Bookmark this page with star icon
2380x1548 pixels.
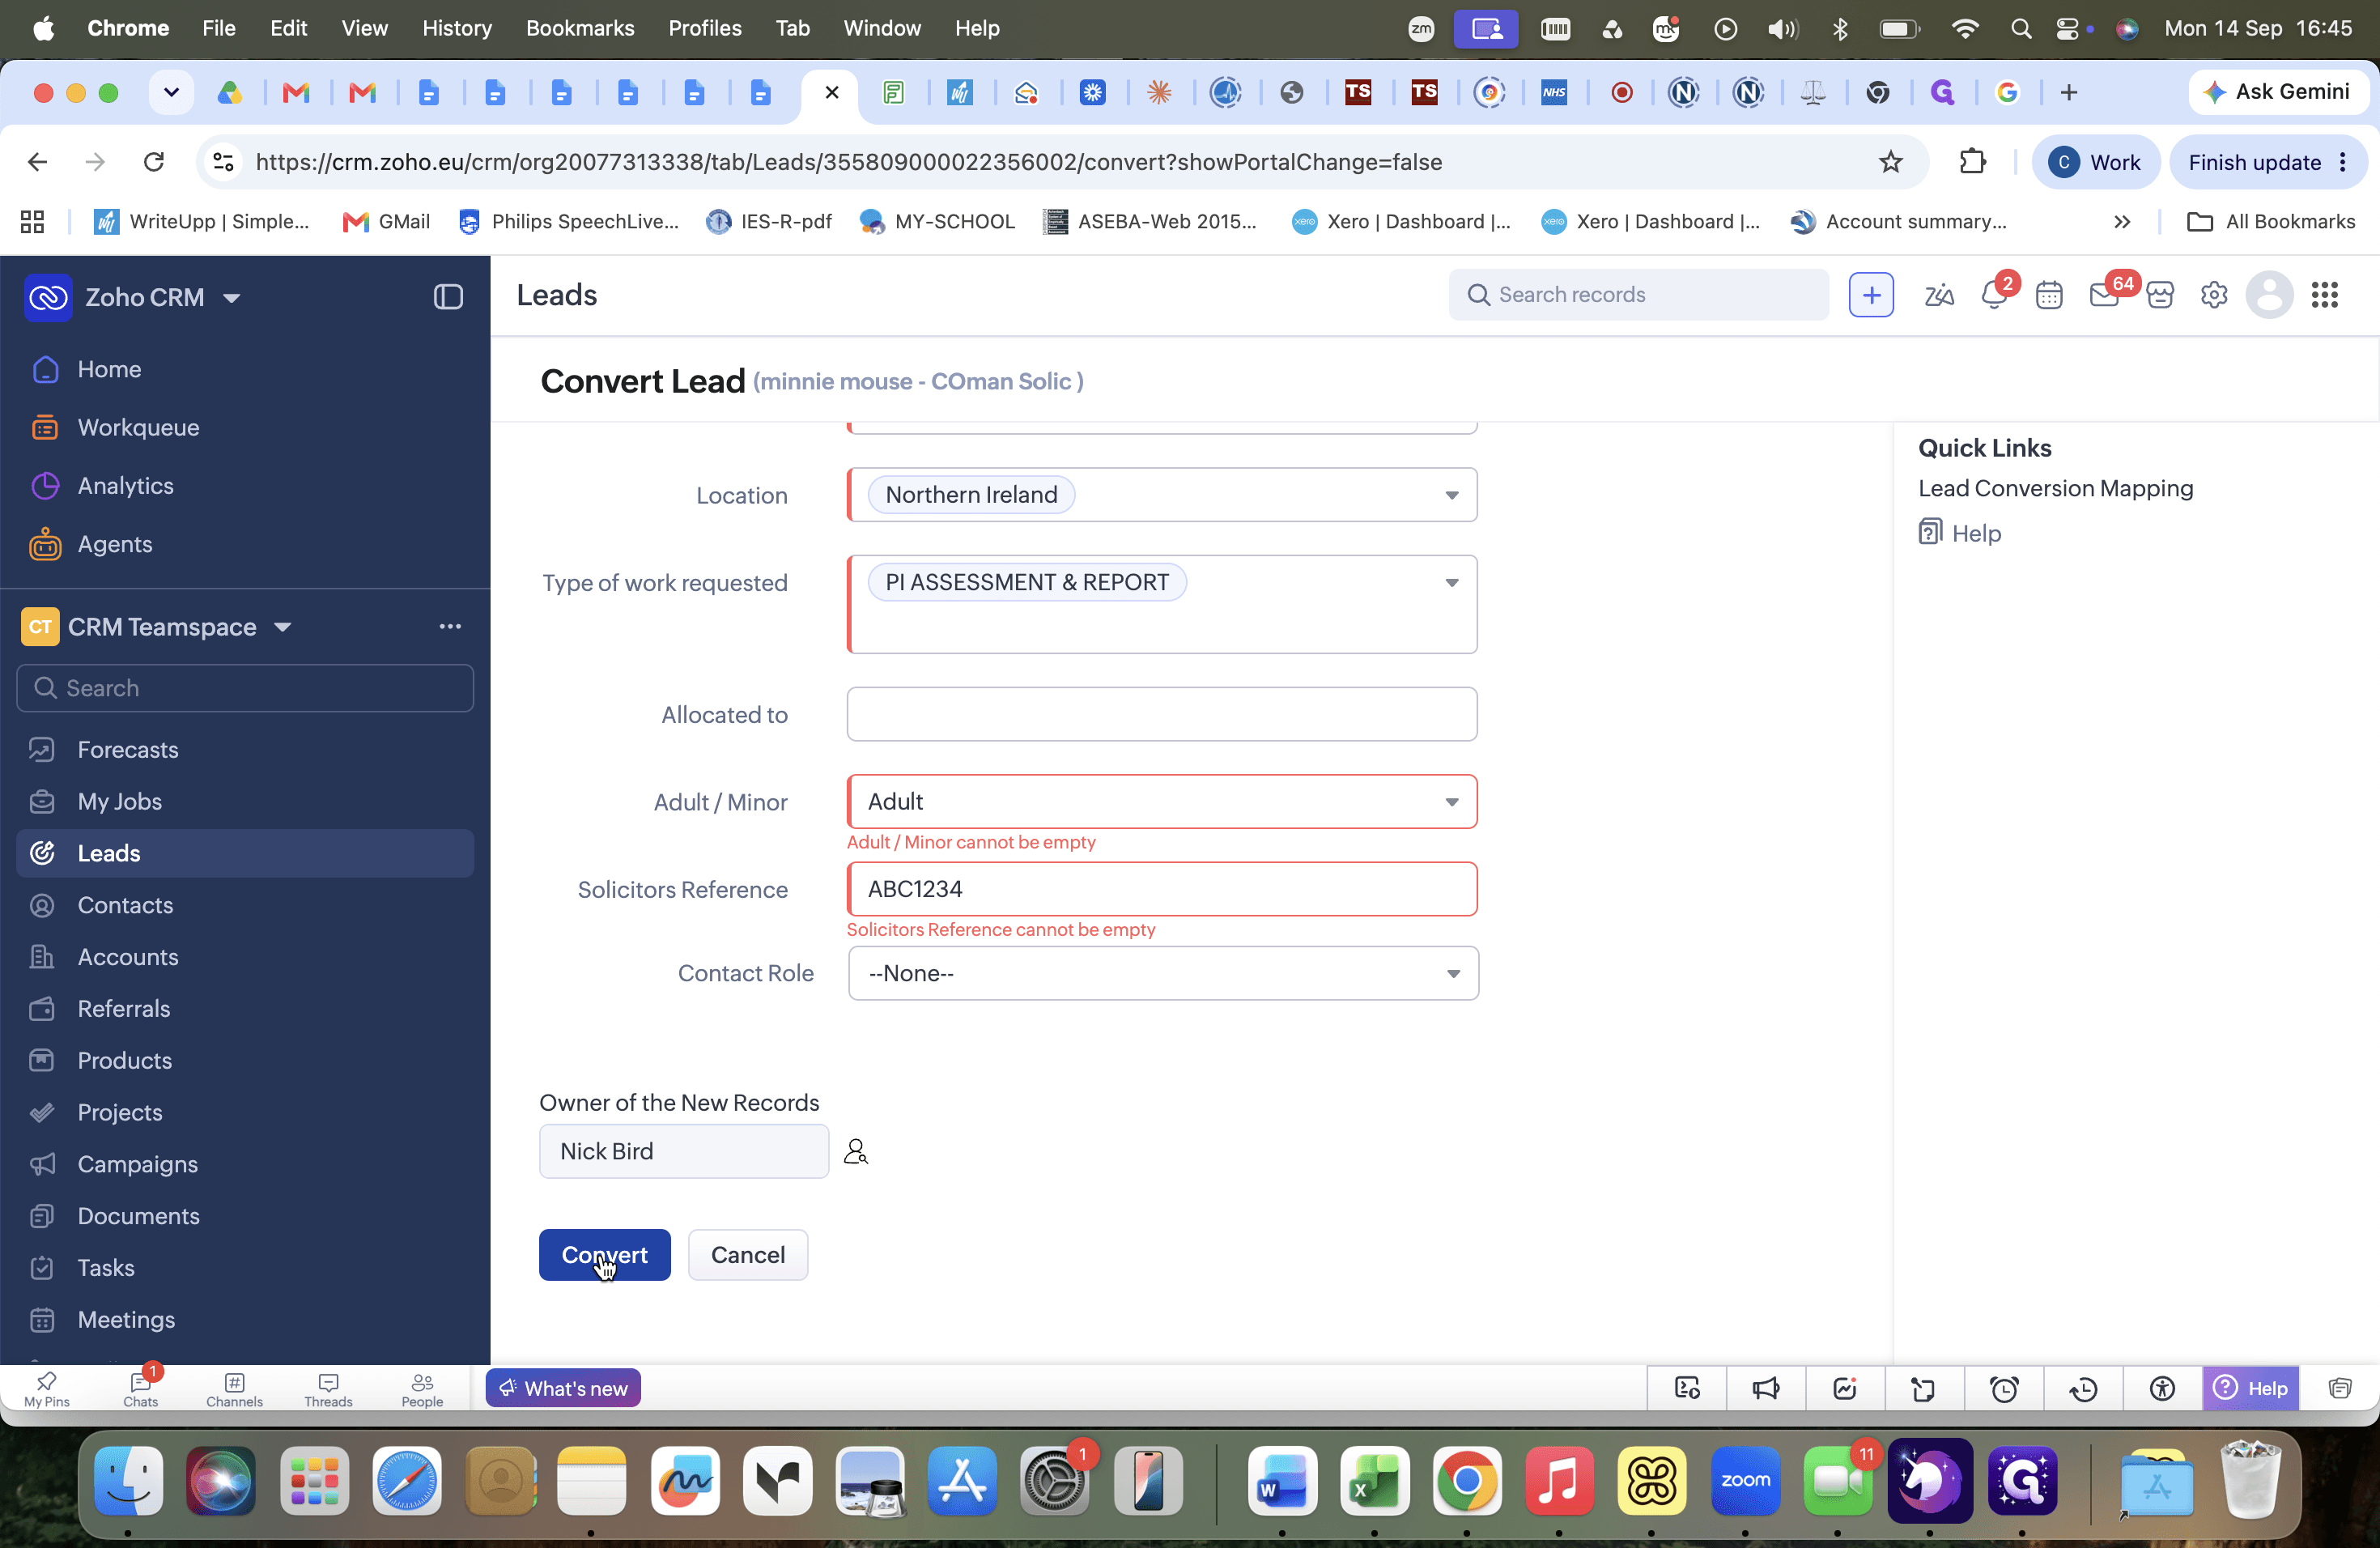click(1890, 162)
